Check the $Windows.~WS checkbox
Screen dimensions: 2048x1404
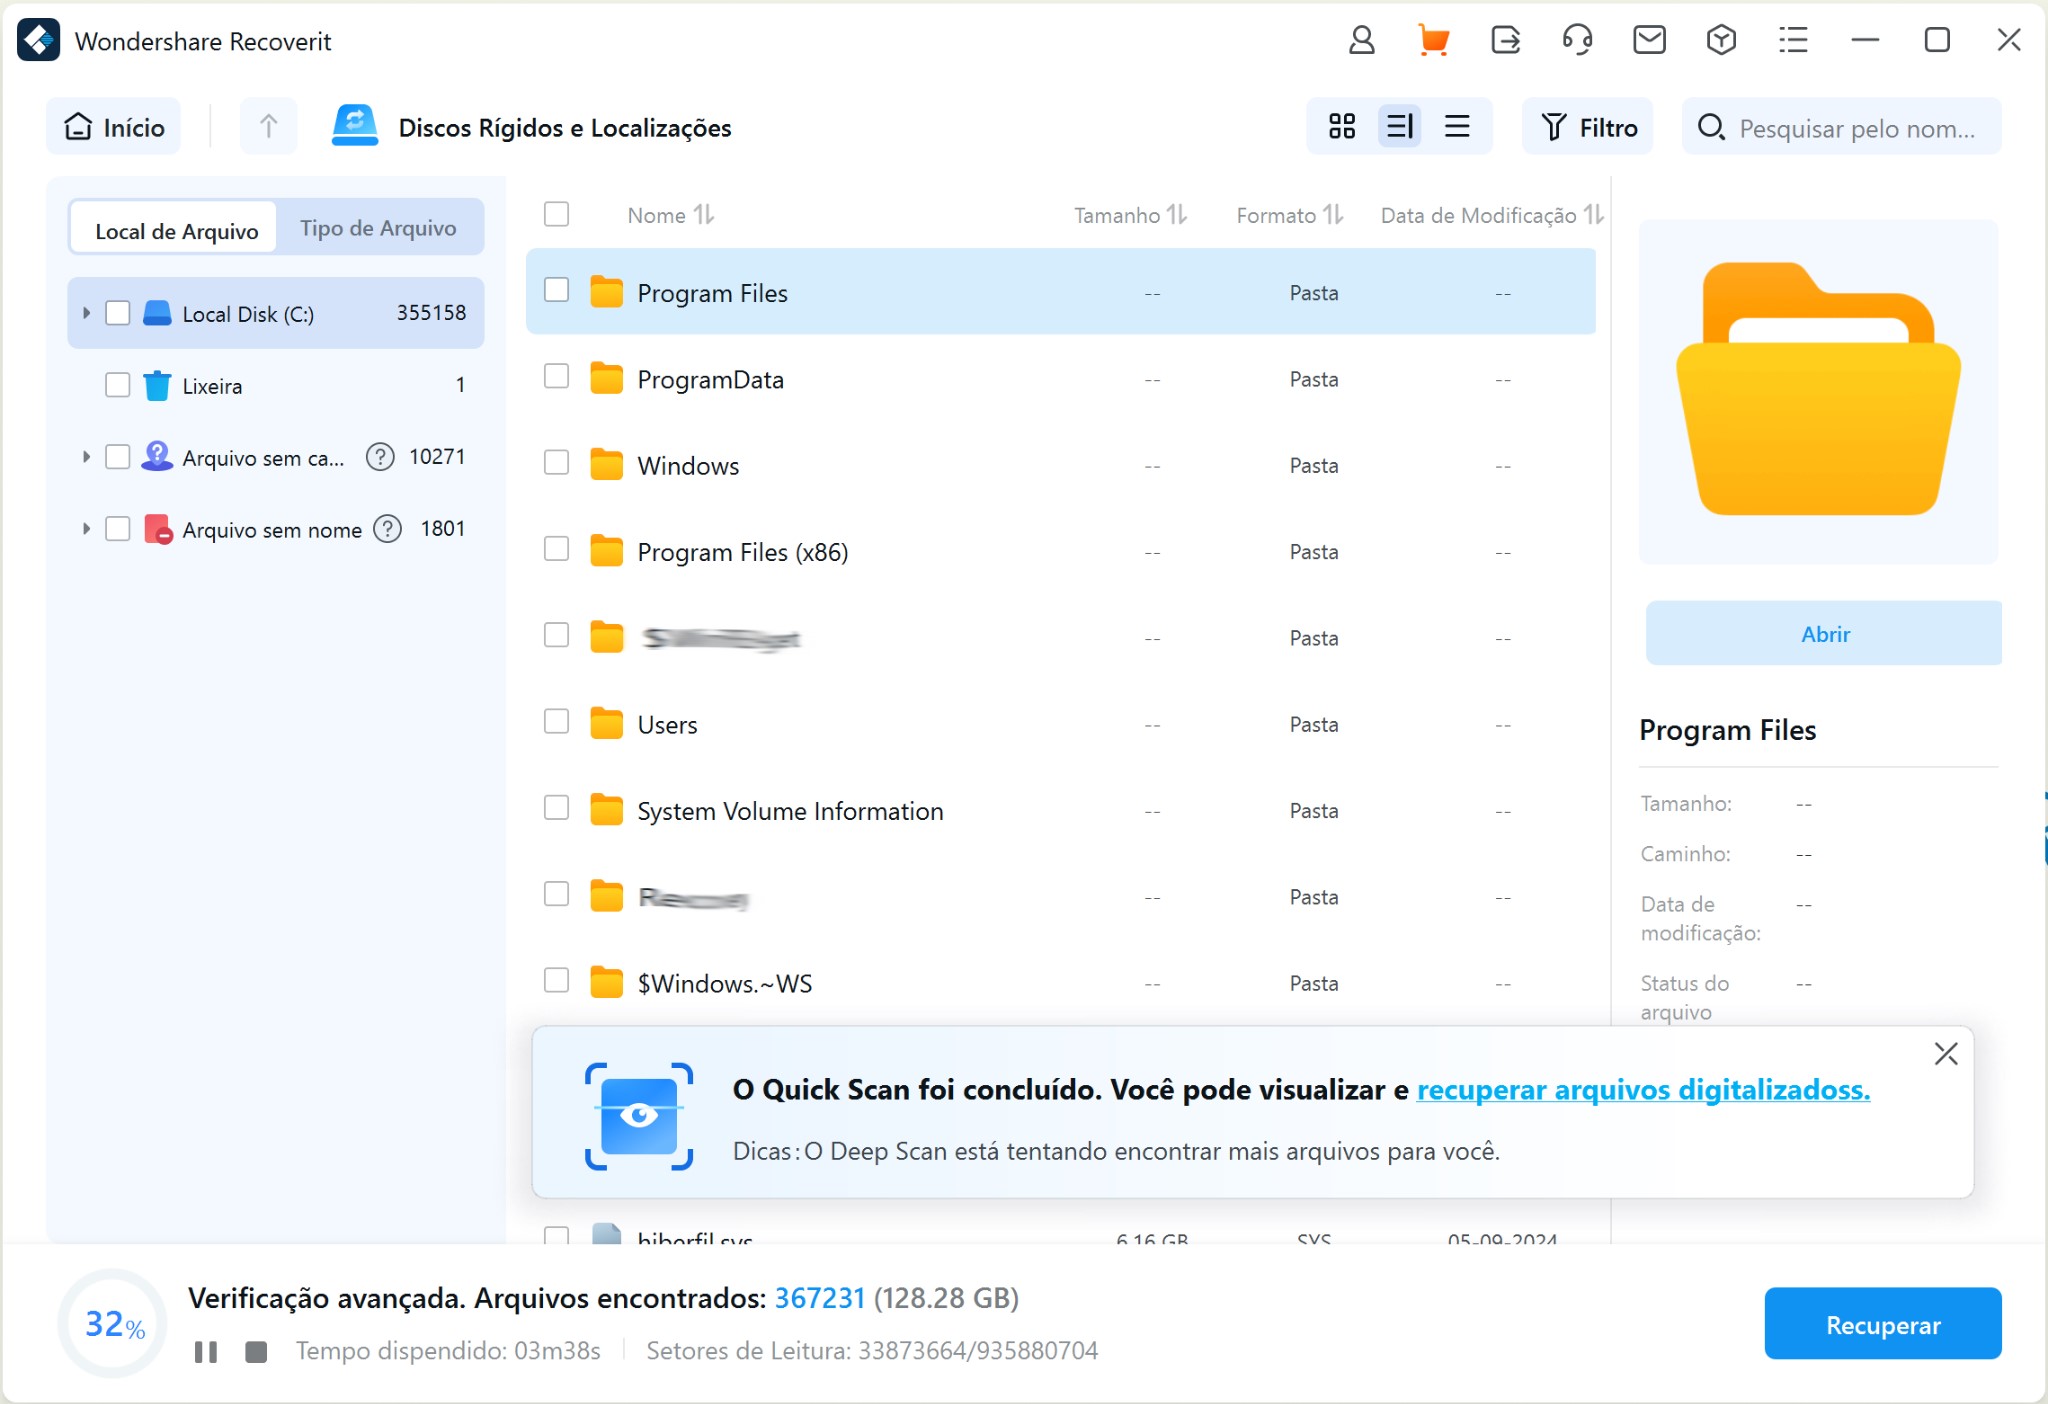[556, 981]
